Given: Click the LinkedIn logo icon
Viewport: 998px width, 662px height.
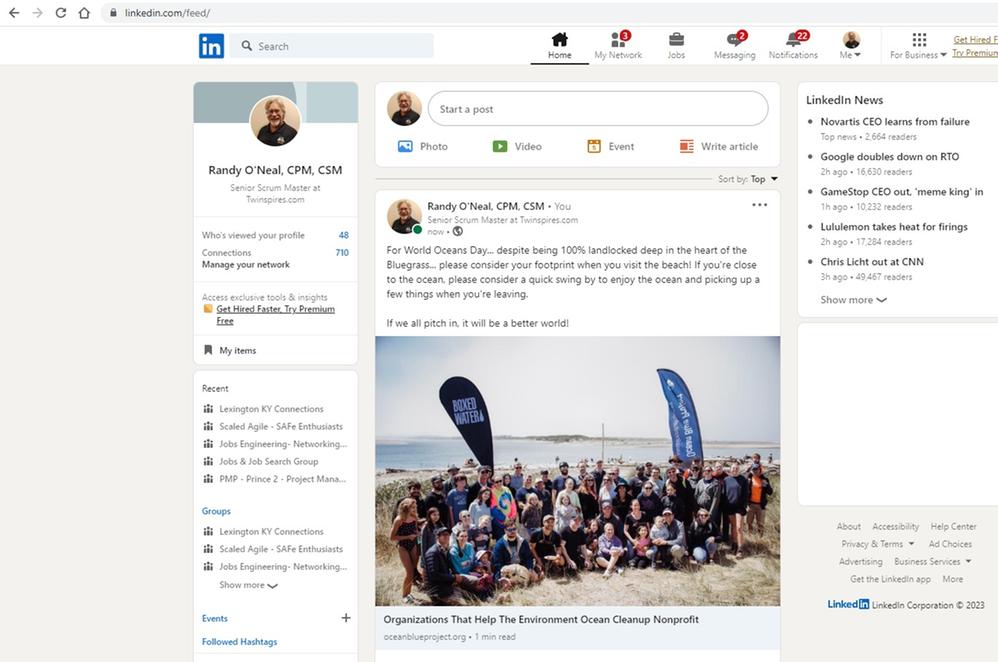Looking at the screenshot, I should point(211,46).
